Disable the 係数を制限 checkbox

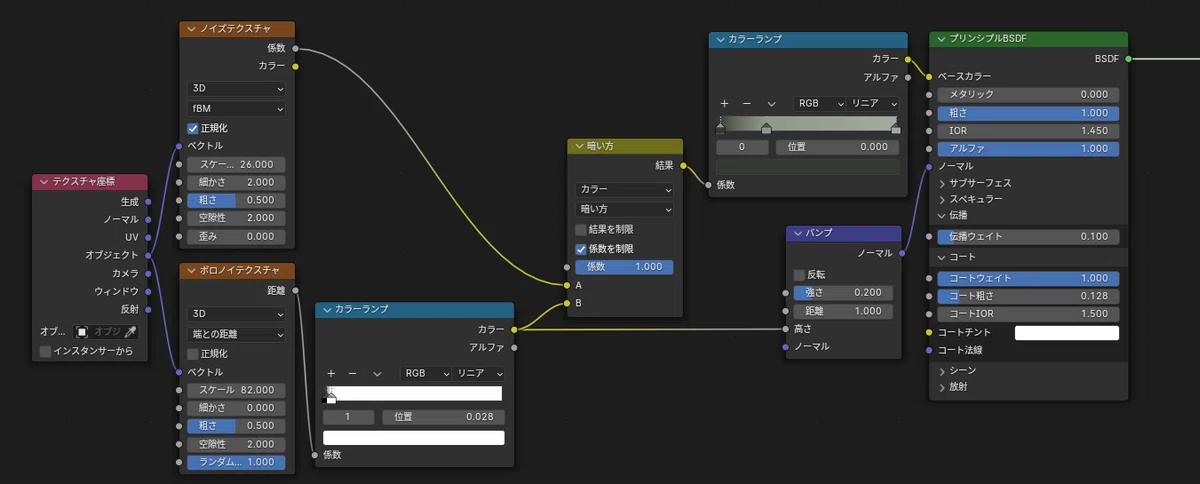(581, 248)
